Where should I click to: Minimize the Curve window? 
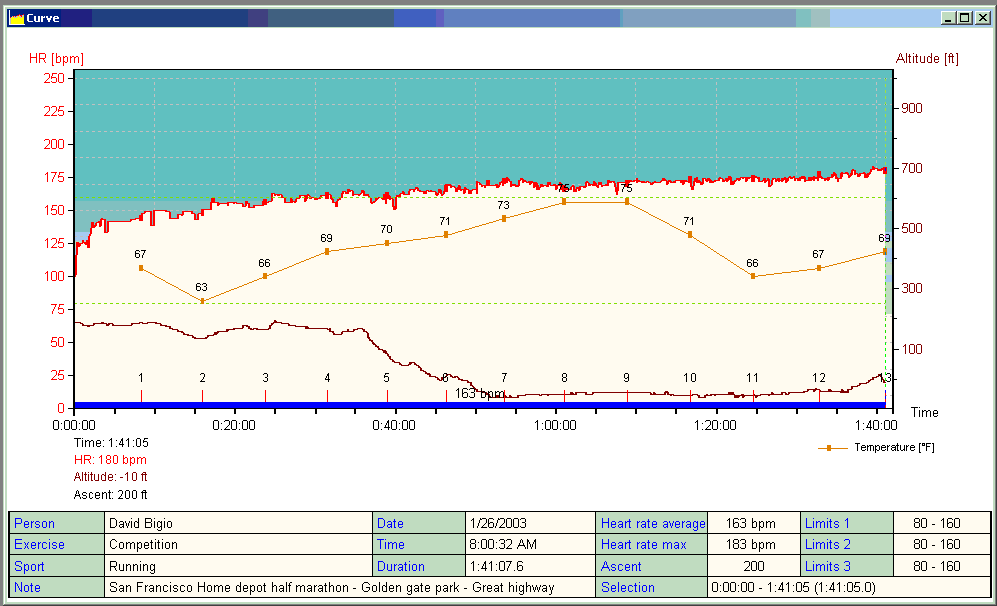point(948,18)
